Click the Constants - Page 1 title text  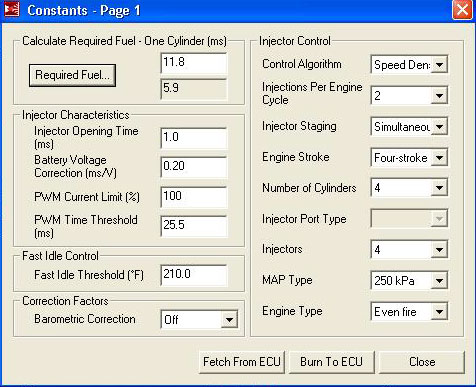click(84, 10)
